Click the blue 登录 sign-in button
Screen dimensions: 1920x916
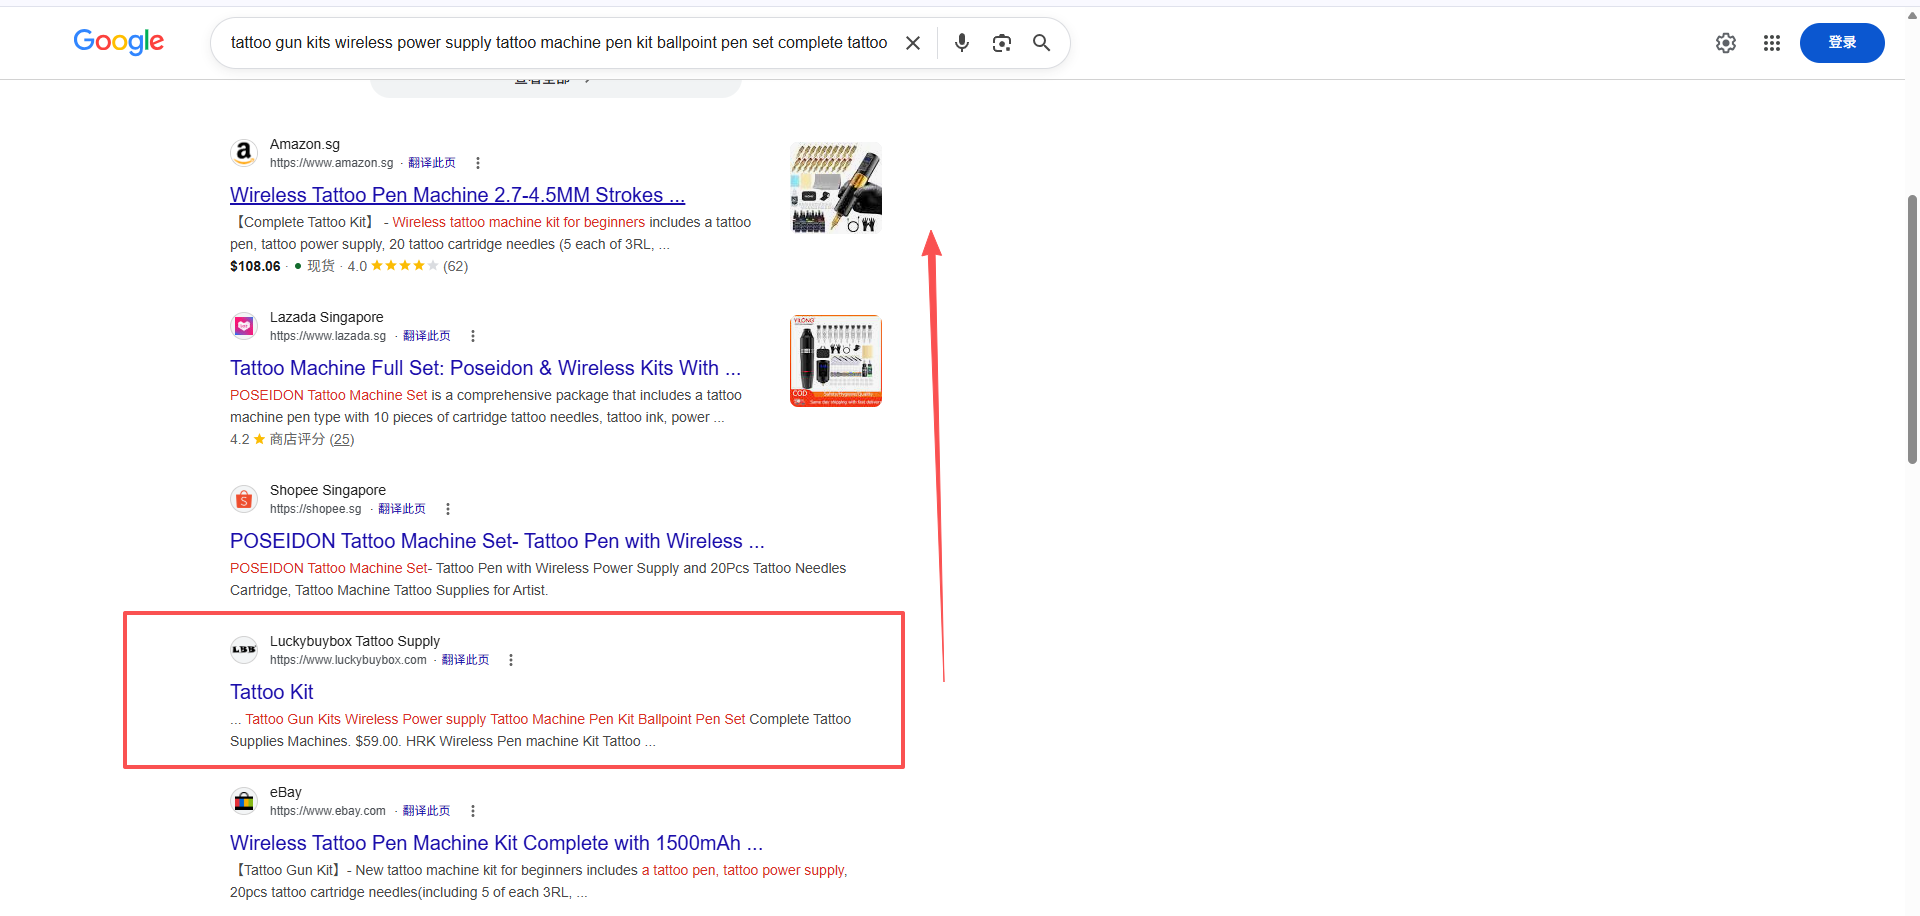coord(1842,43)
